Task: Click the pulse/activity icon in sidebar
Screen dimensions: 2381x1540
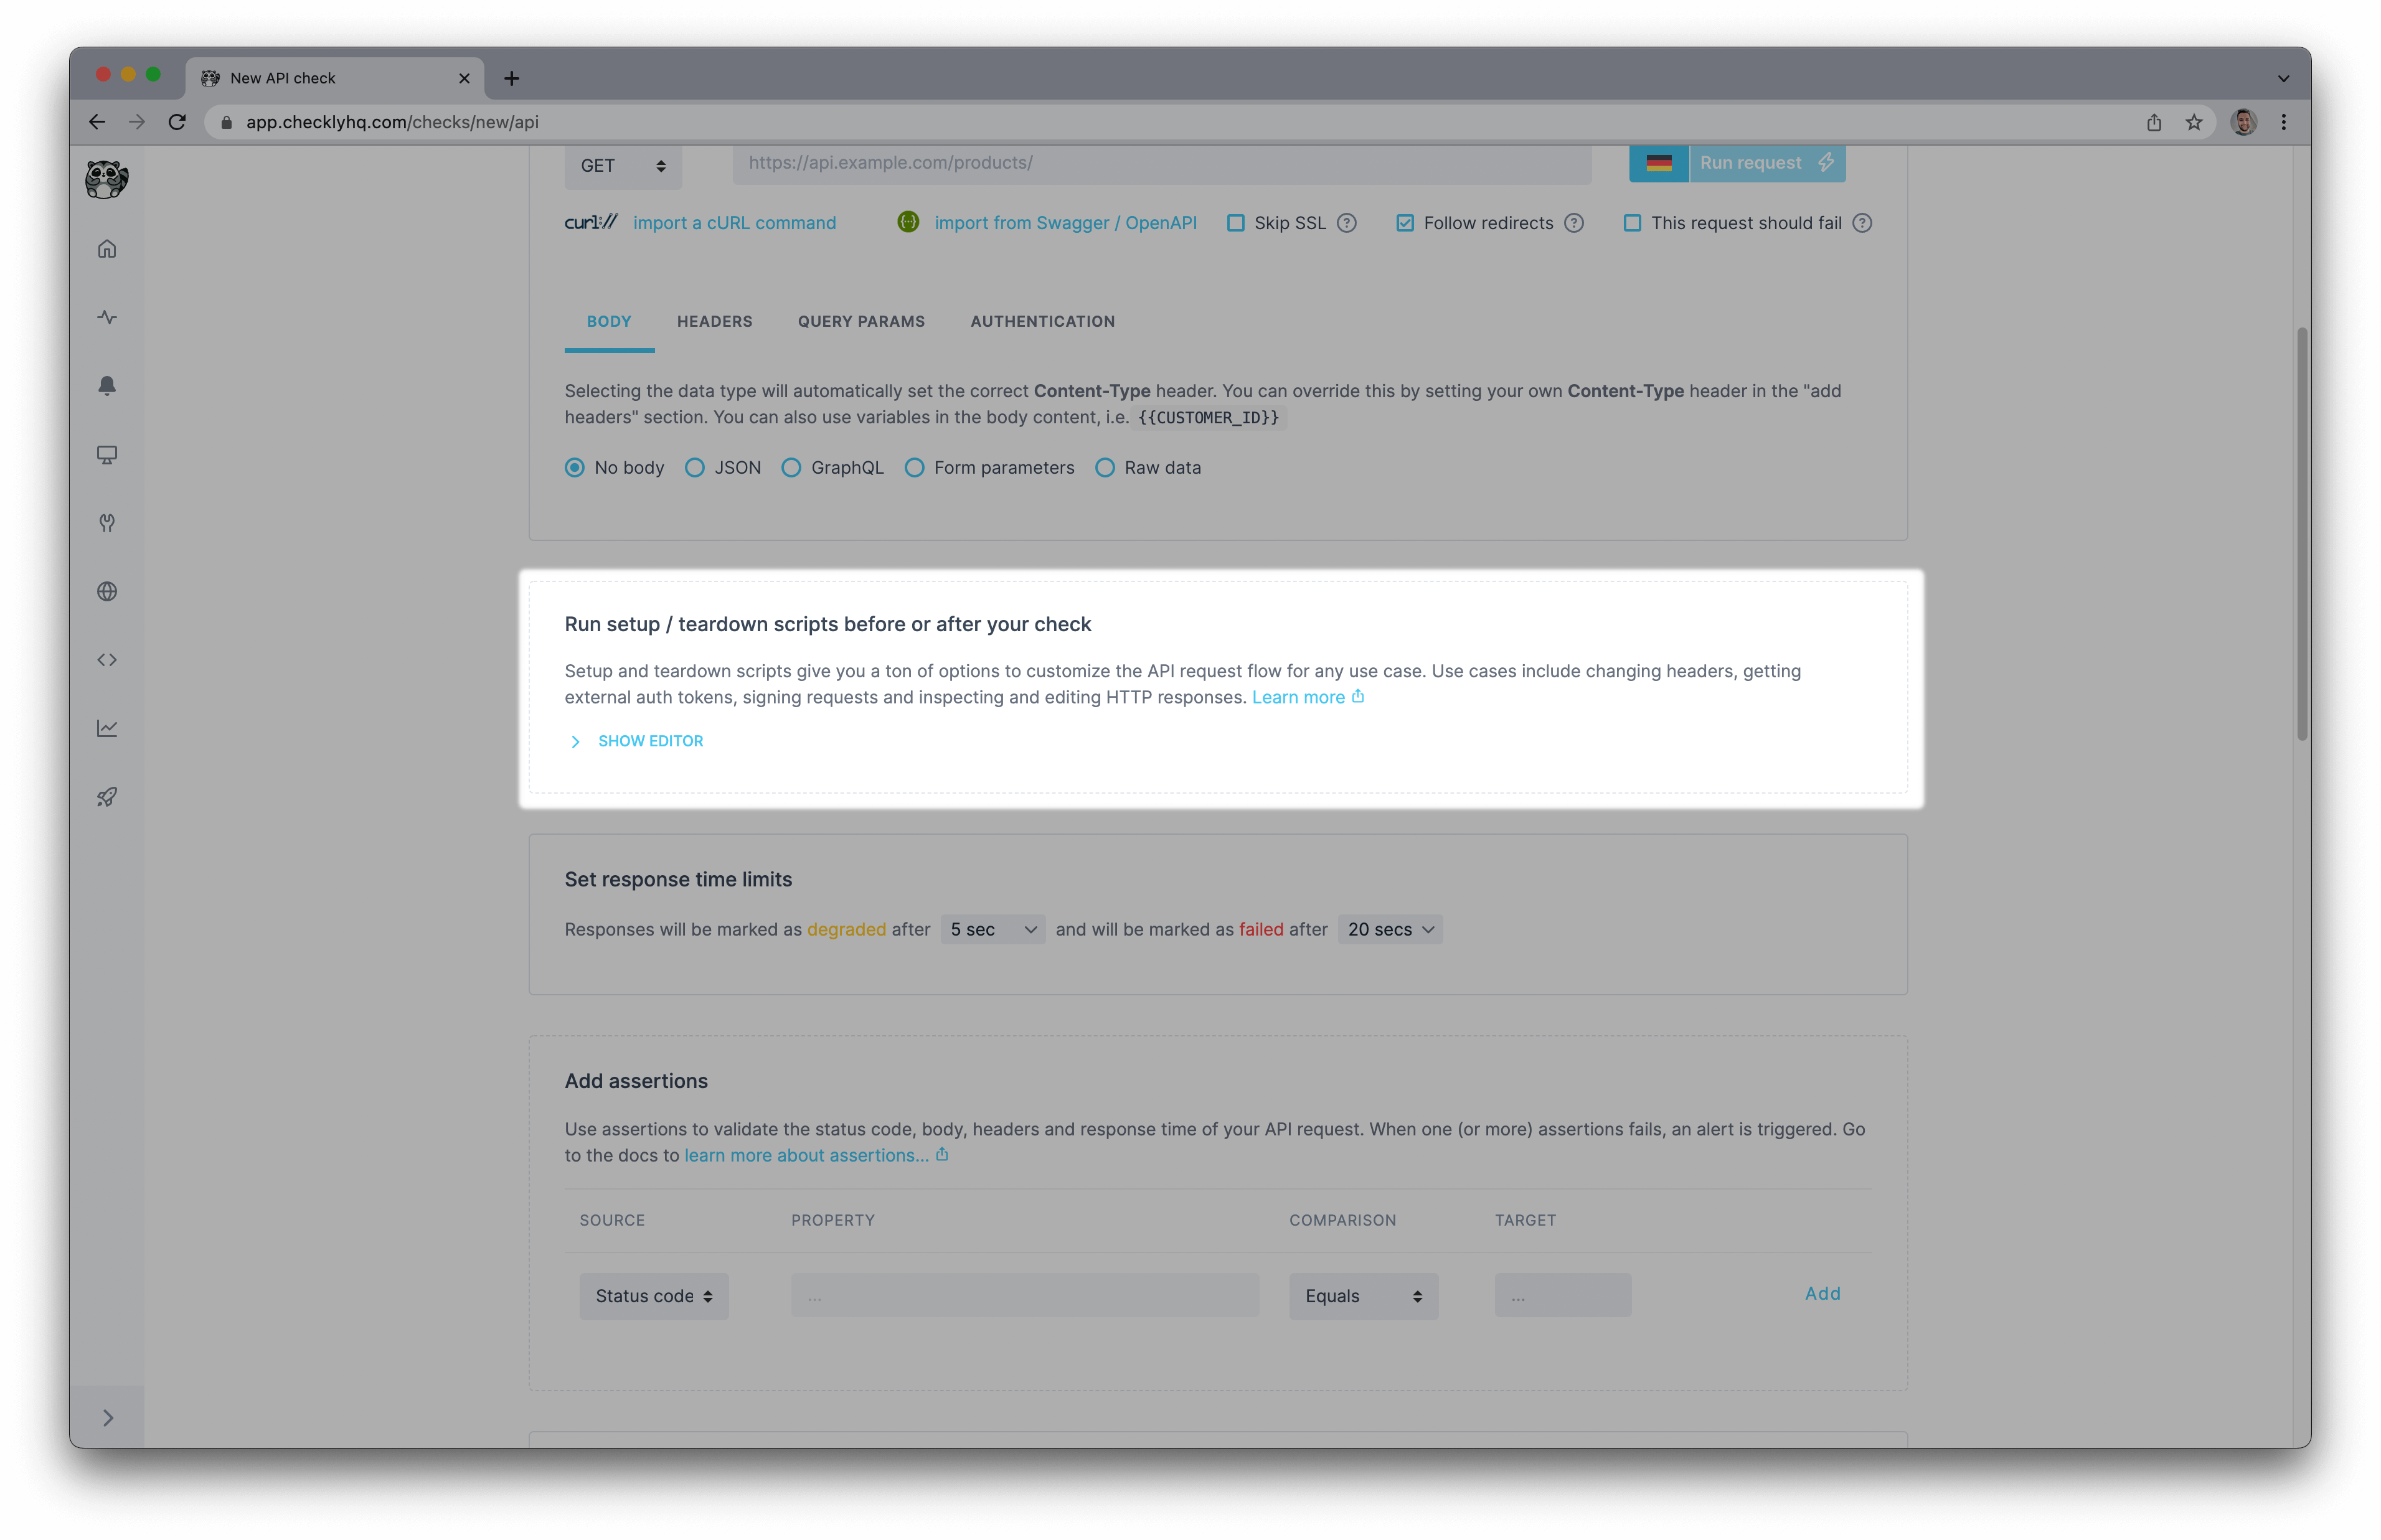Action: 108,317
